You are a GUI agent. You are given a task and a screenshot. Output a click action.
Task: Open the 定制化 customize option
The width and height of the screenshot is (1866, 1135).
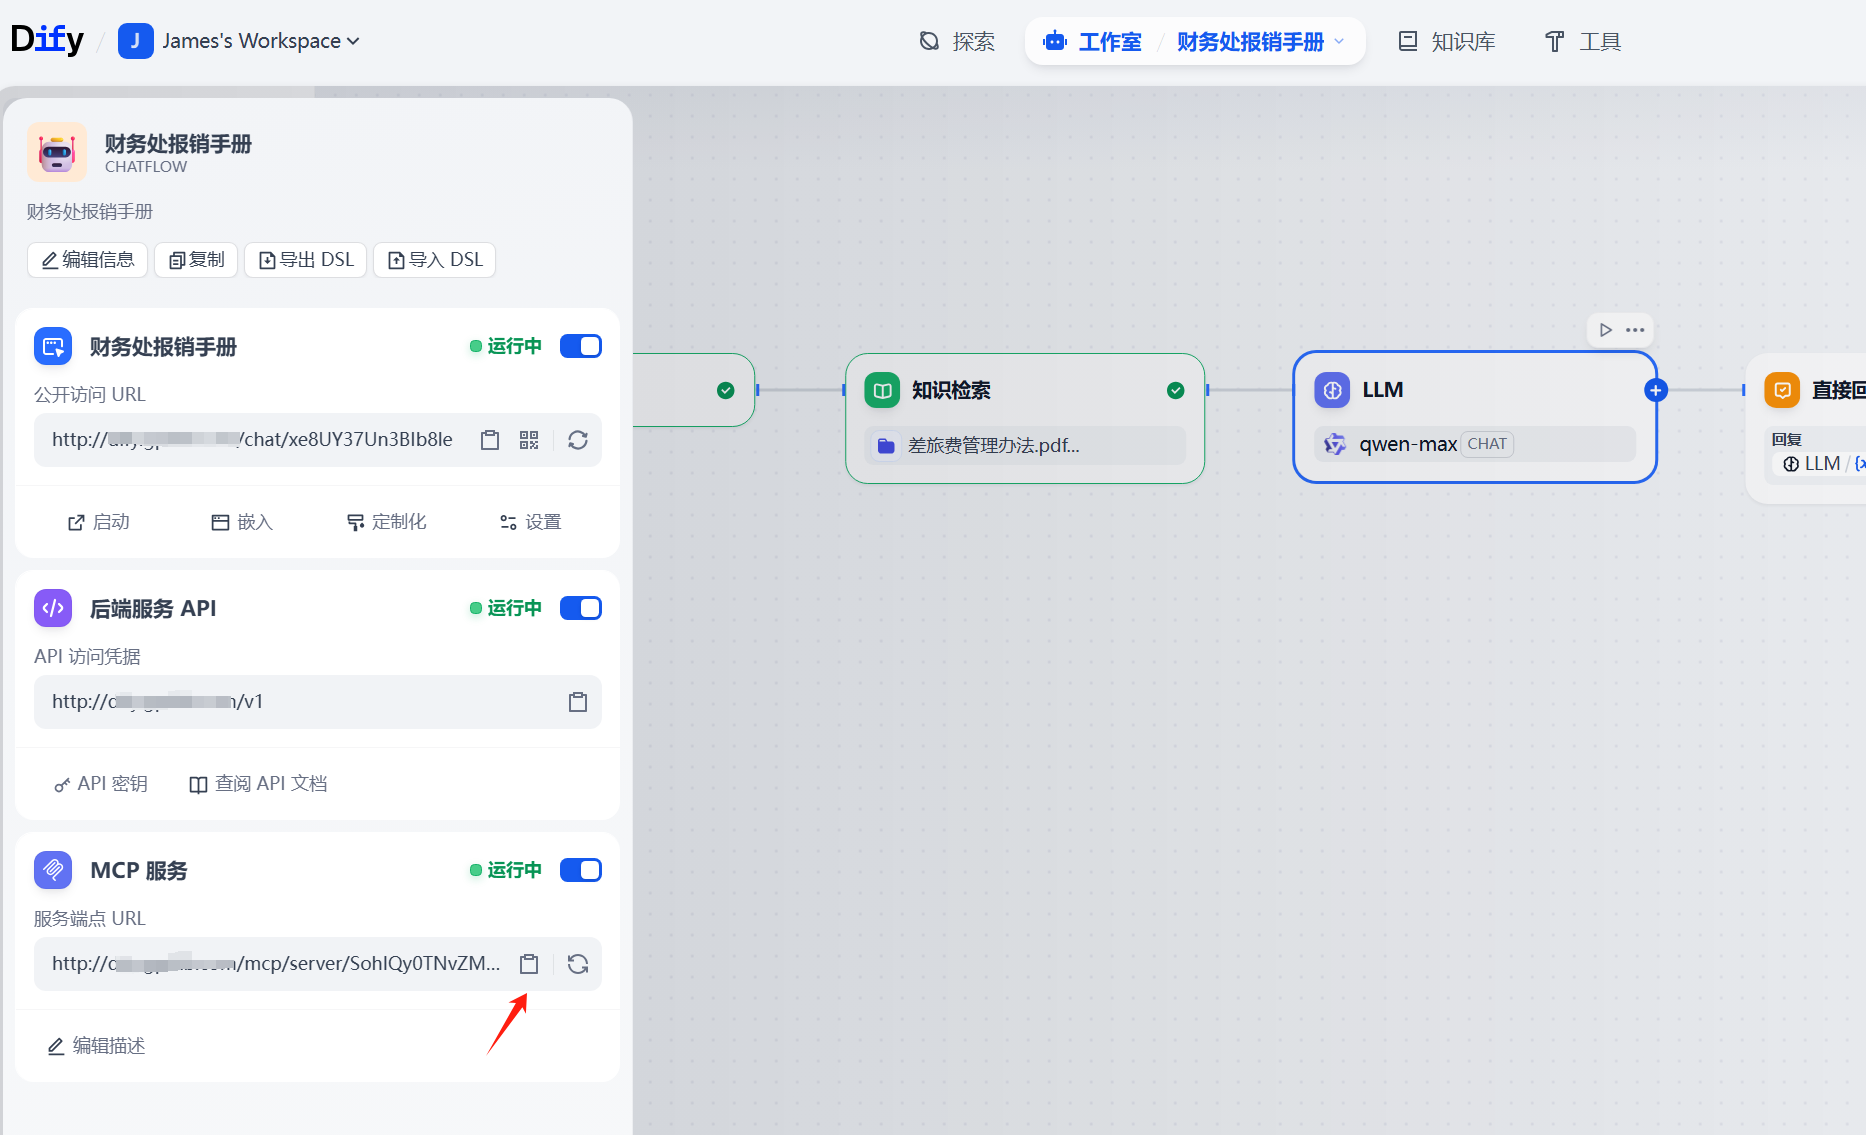pyautogui.click(x=386, y=522)
